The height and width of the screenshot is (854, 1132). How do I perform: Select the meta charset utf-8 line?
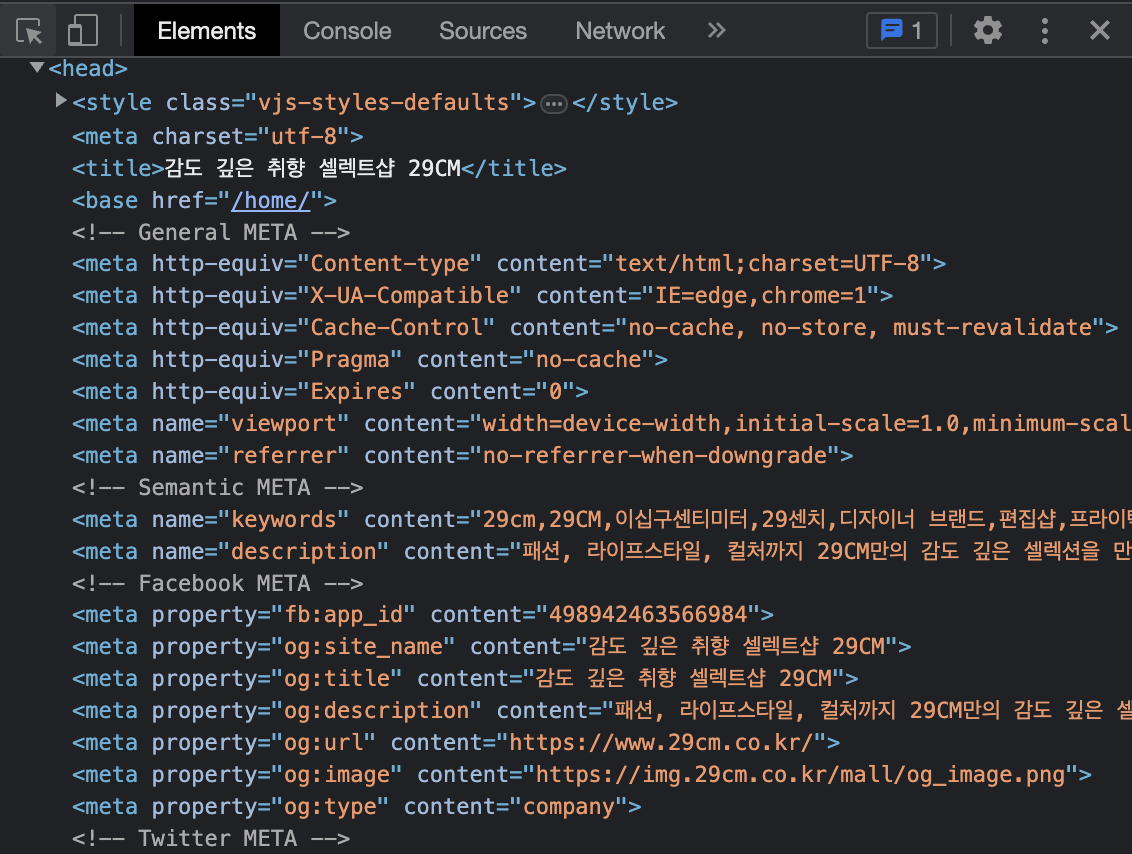pos(217,136)
